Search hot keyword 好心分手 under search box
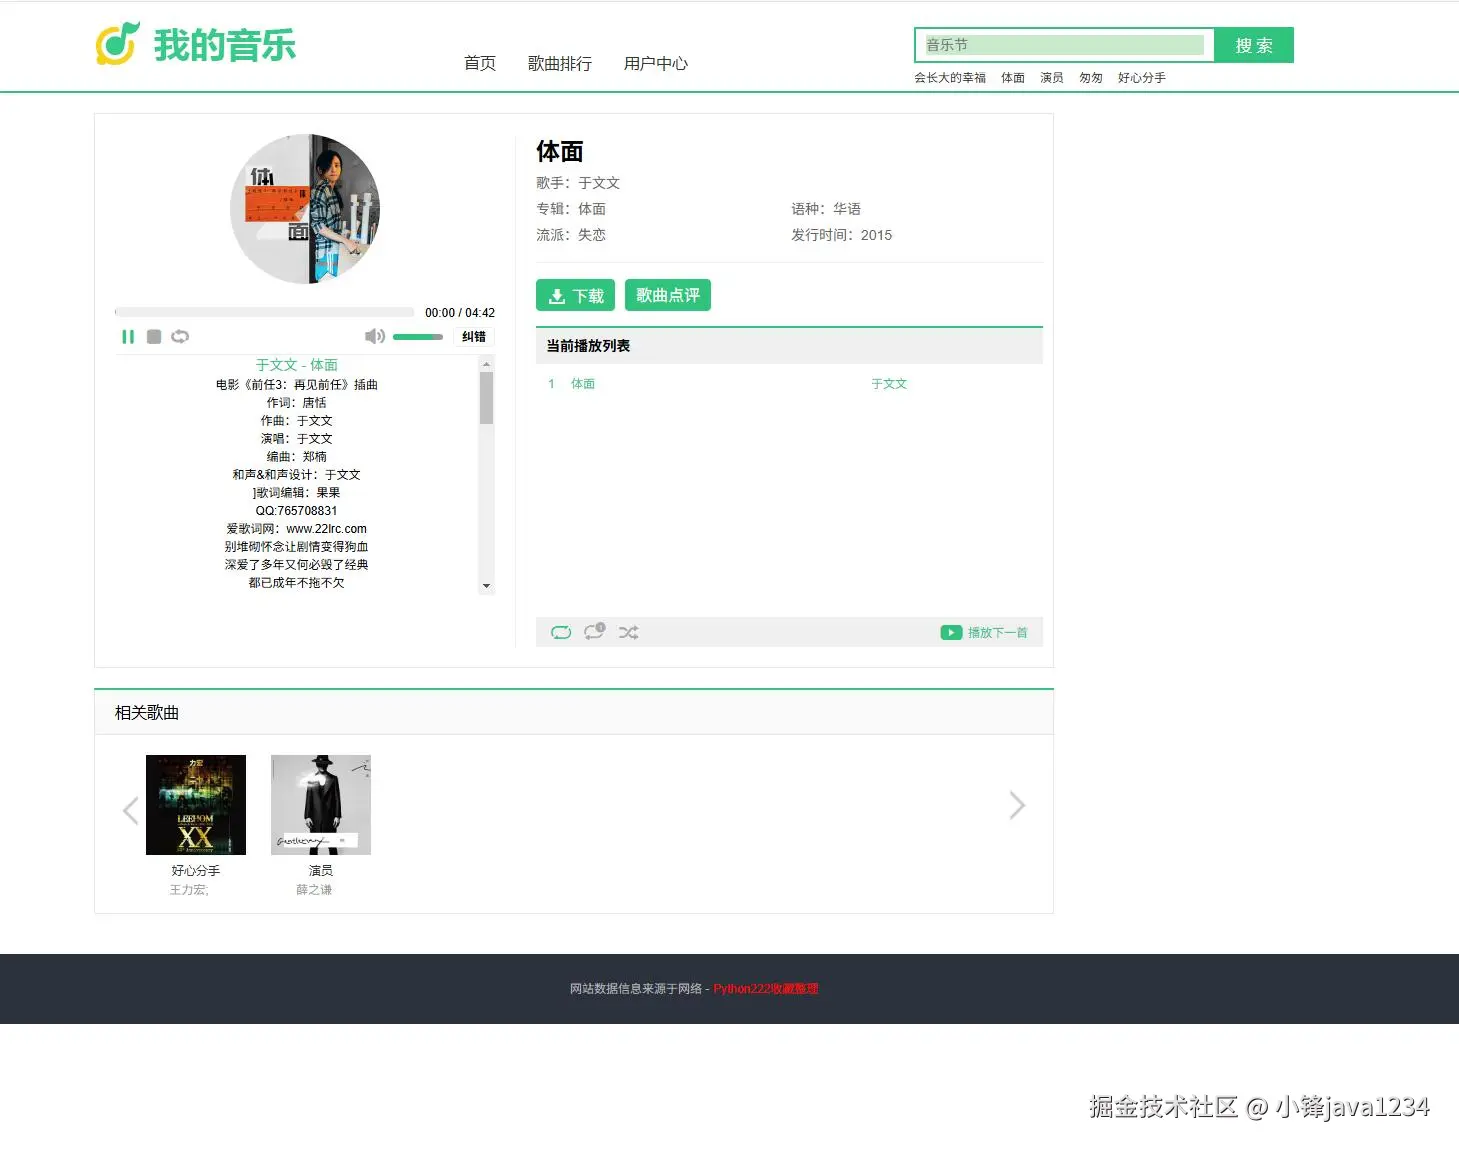The height and width of the screenshot is (1151, 1459). [1142, 78]
